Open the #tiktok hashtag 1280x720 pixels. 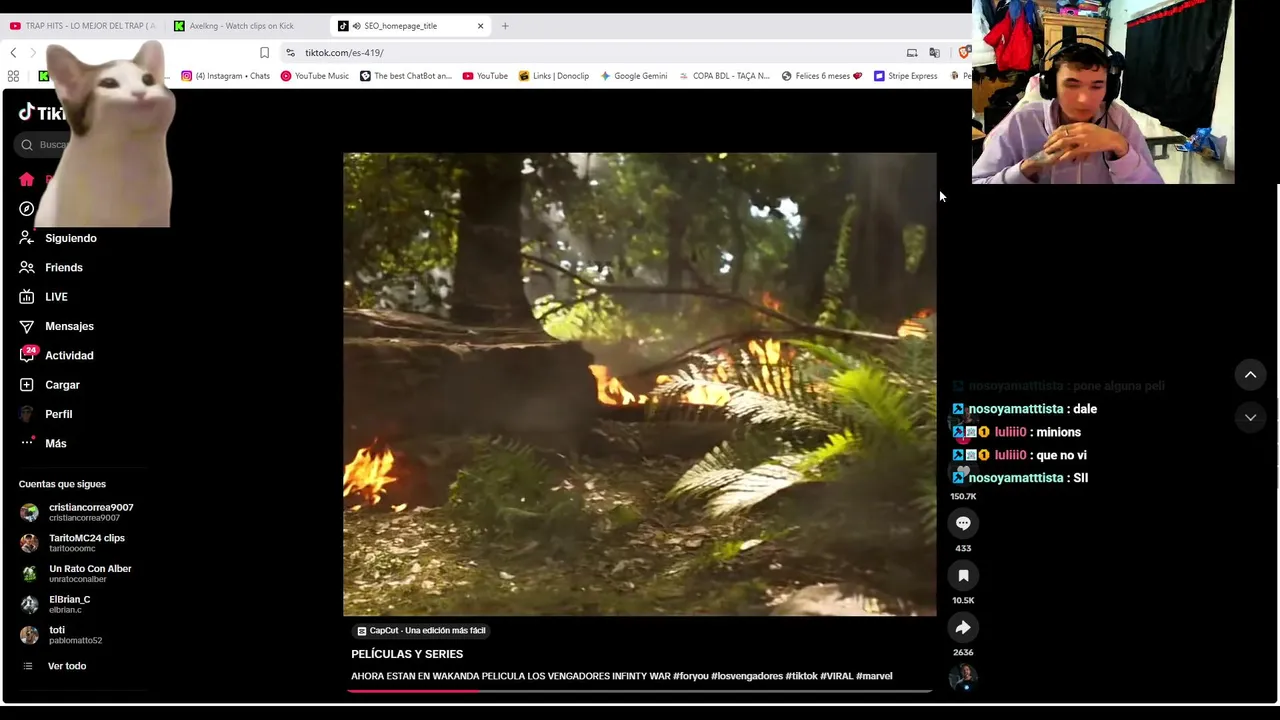(801, 676)
